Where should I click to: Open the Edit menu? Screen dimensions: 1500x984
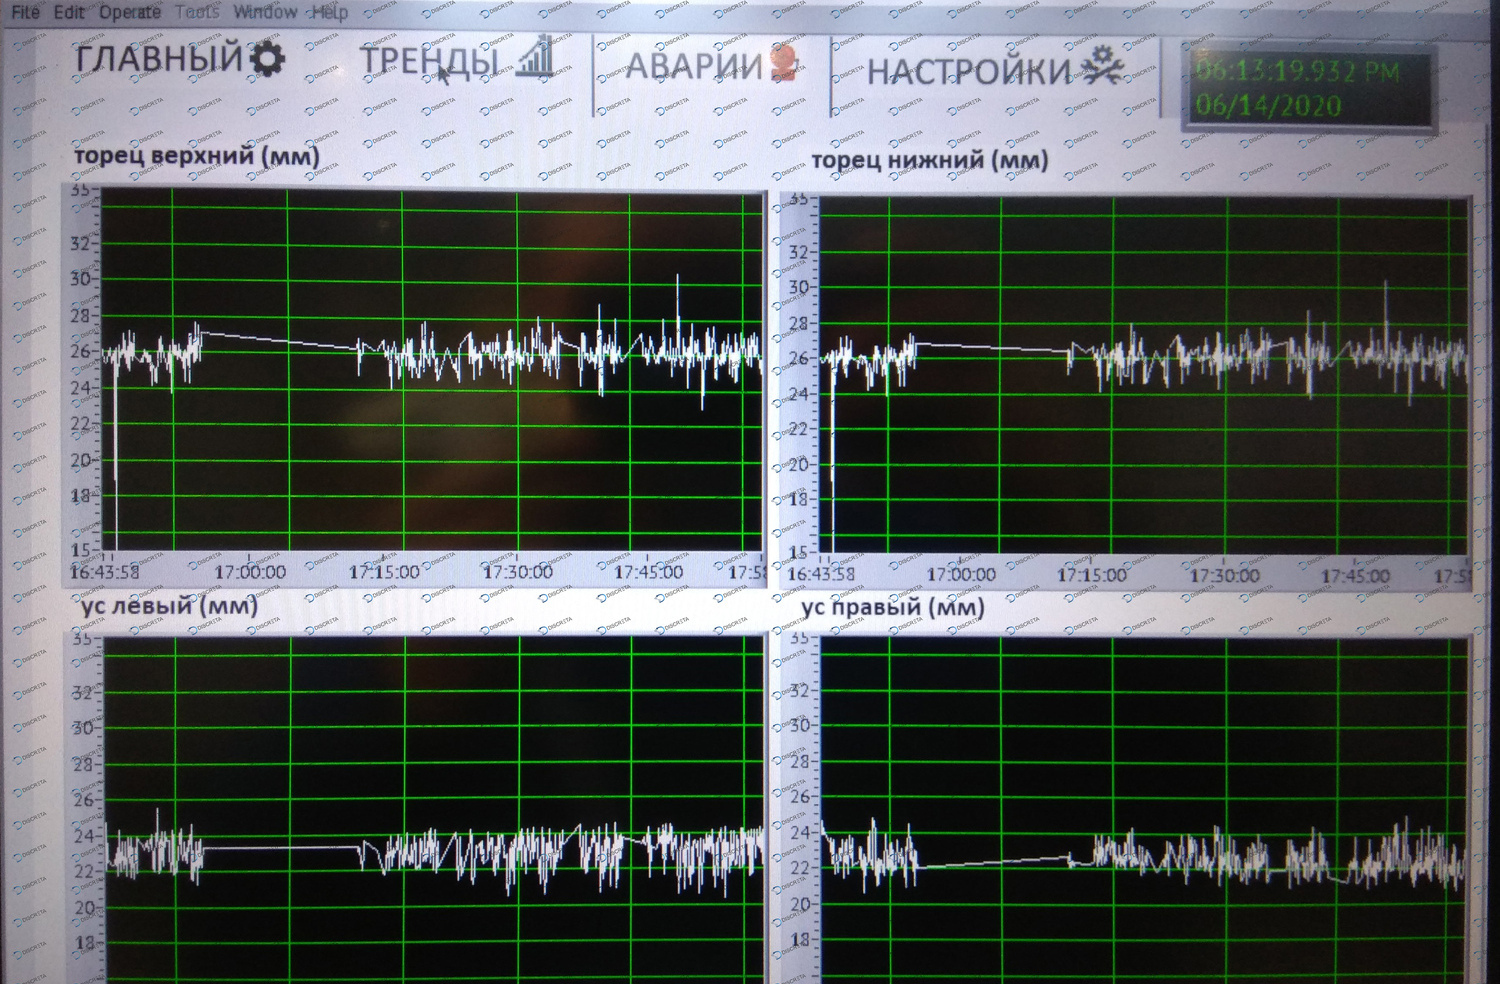pyautogui.click(x=69, y=12)
